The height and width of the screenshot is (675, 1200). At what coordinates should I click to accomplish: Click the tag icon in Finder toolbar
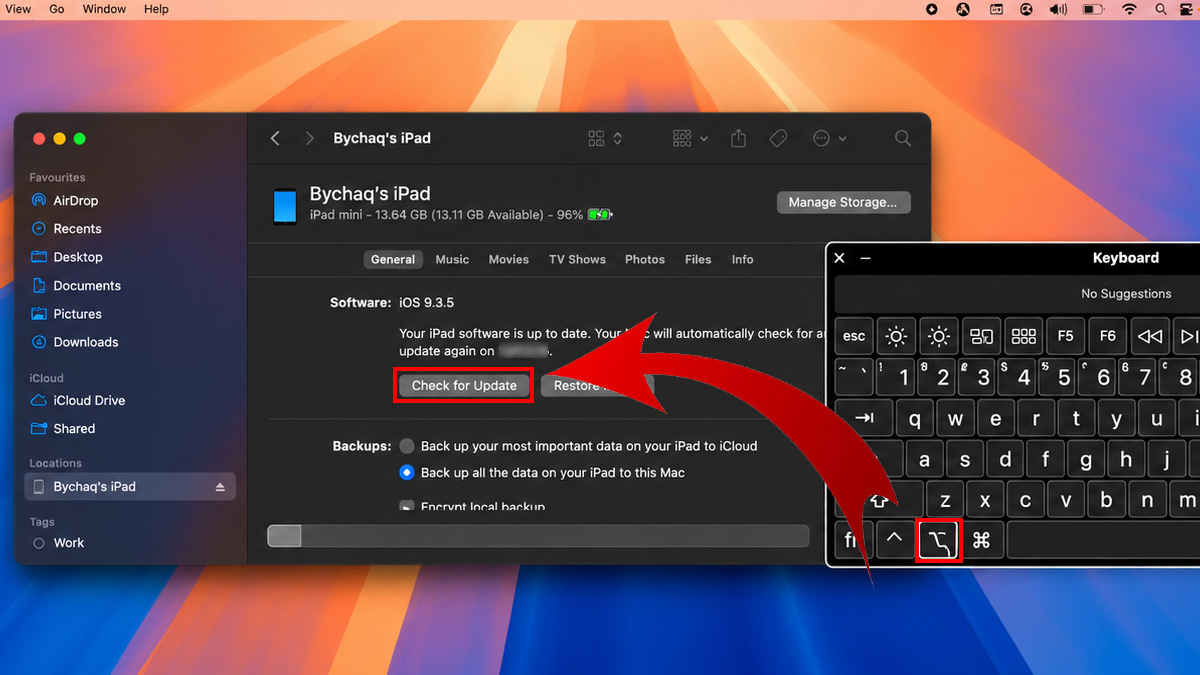pos(778,138)
